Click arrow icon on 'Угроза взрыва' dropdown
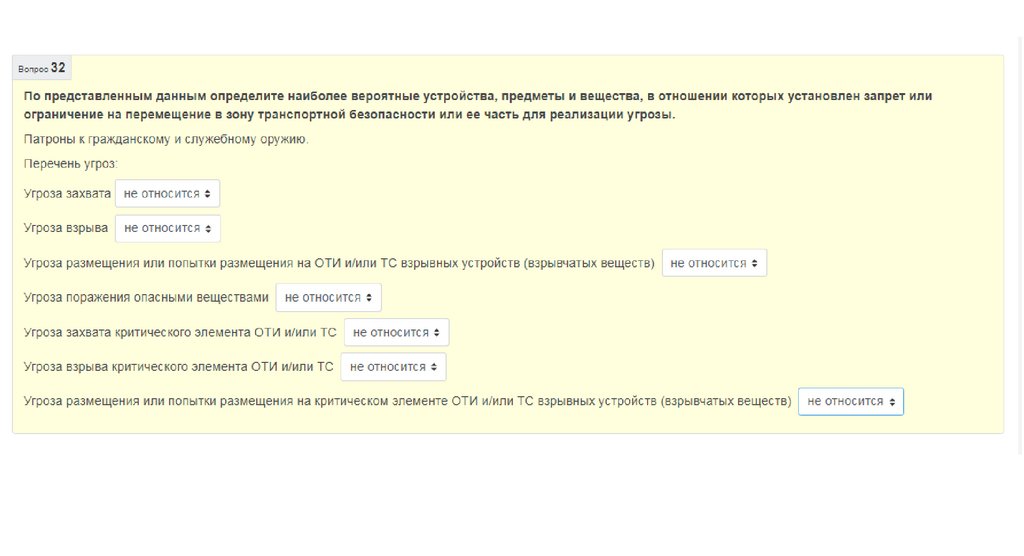Image resolution: width=1024 pixels, height=556 pixels. coord(208,228)
